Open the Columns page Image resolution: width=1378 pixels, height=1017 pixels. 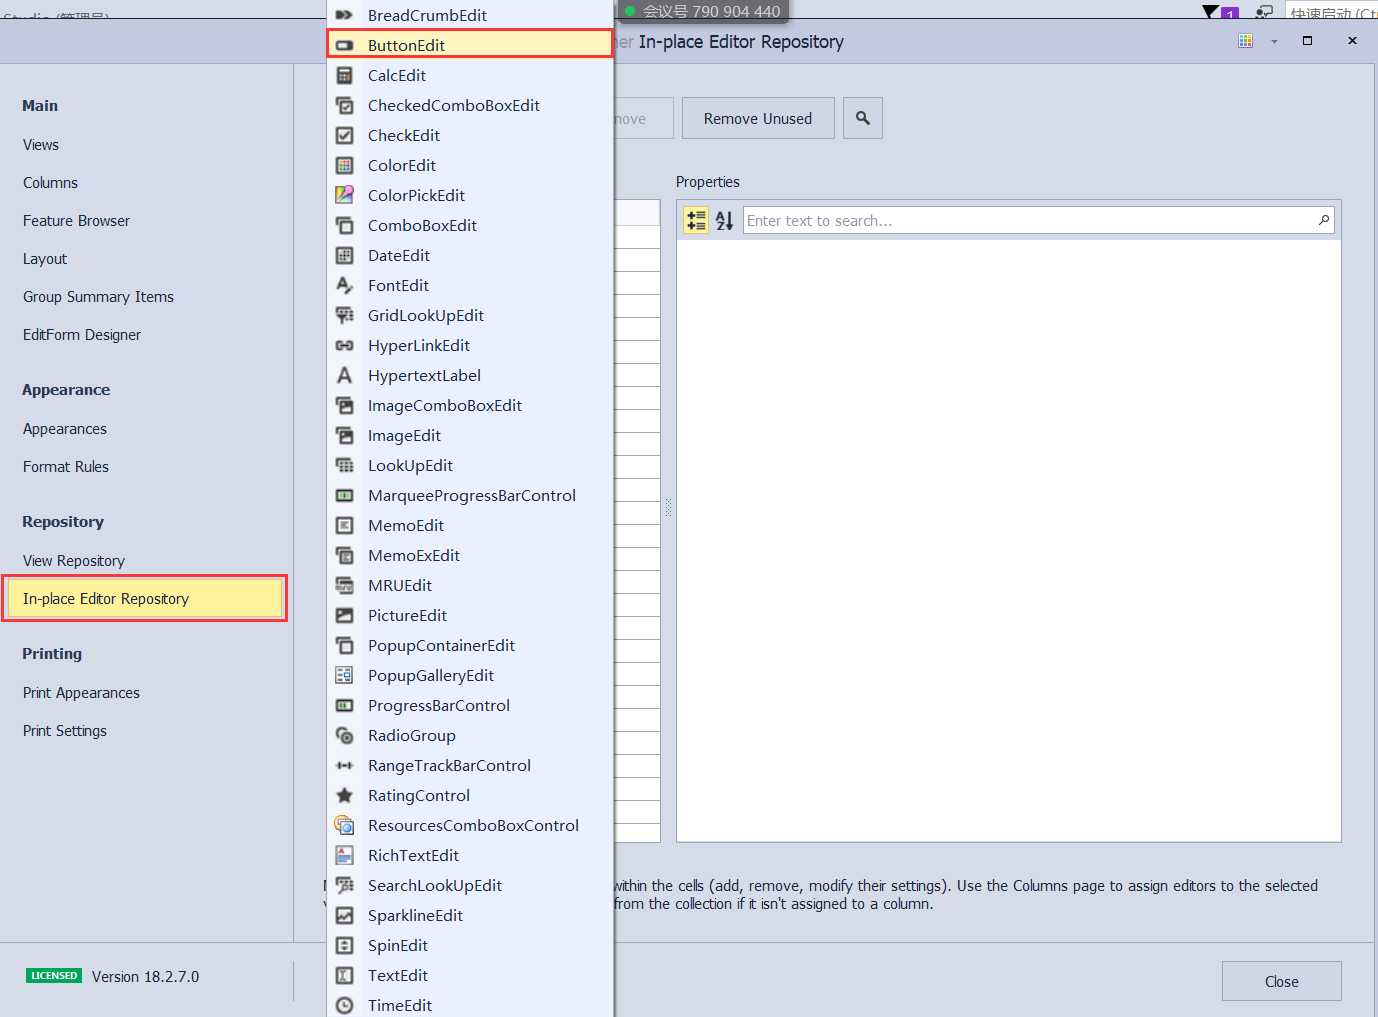50,183
